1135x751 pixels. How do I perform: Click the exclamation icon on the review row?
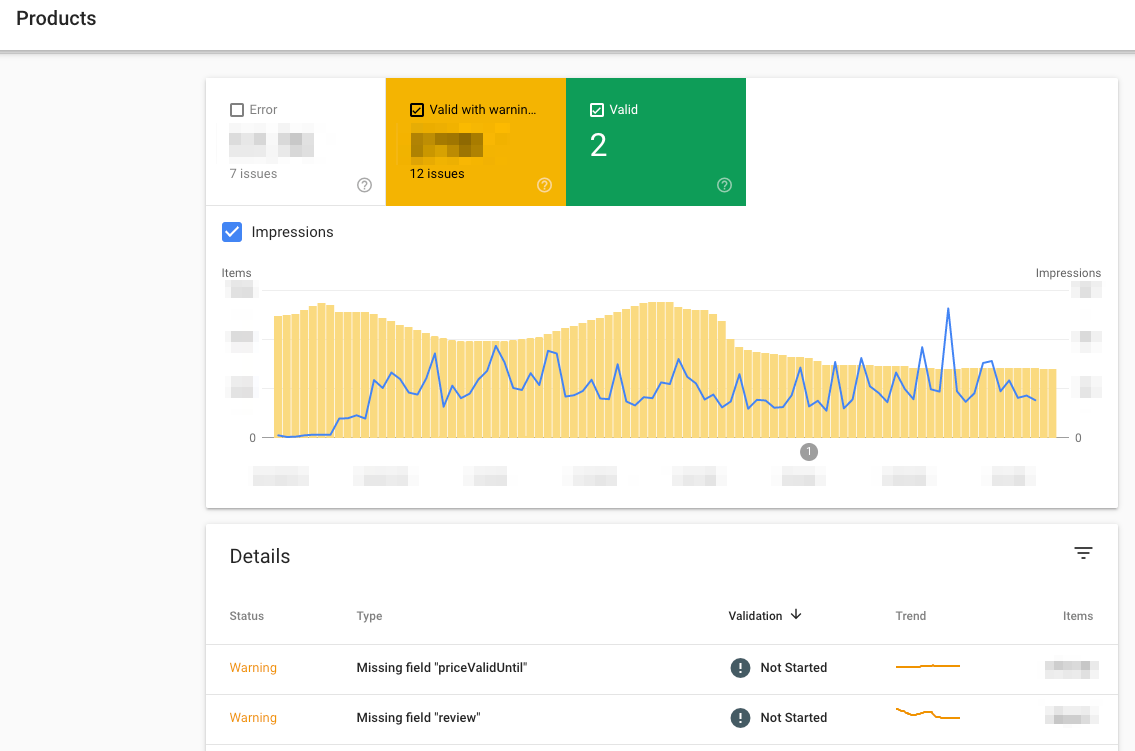[x=740, y=717]
